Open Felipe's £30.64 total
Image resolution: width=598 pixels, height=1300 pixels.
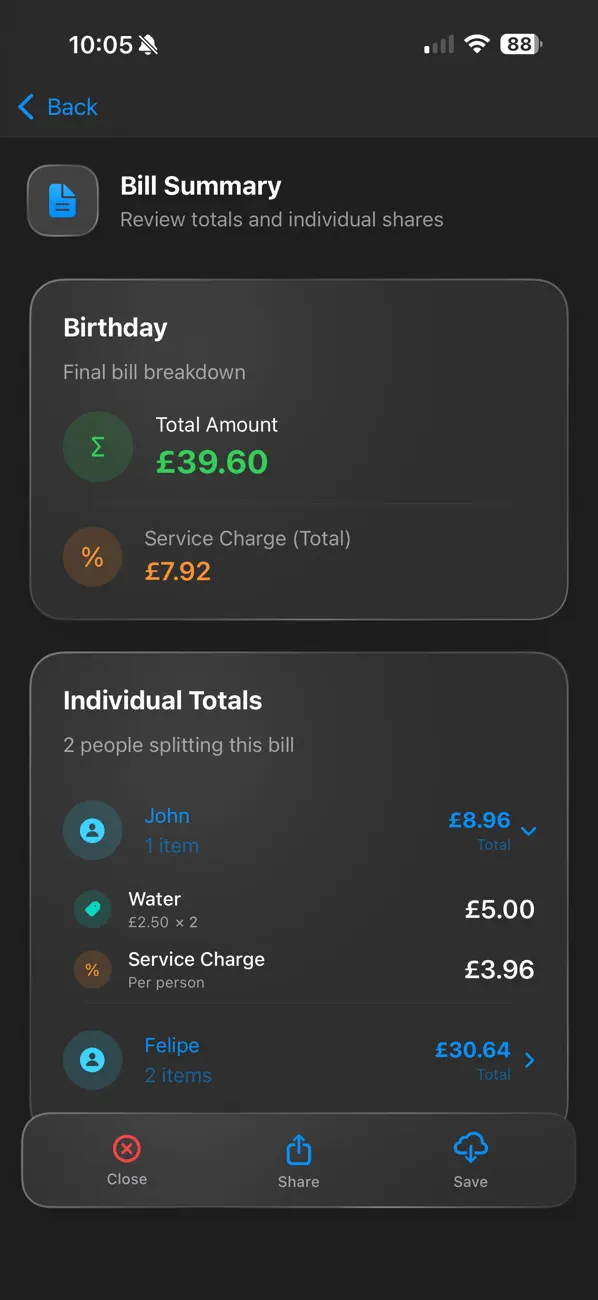click(x=473, y=1050)
